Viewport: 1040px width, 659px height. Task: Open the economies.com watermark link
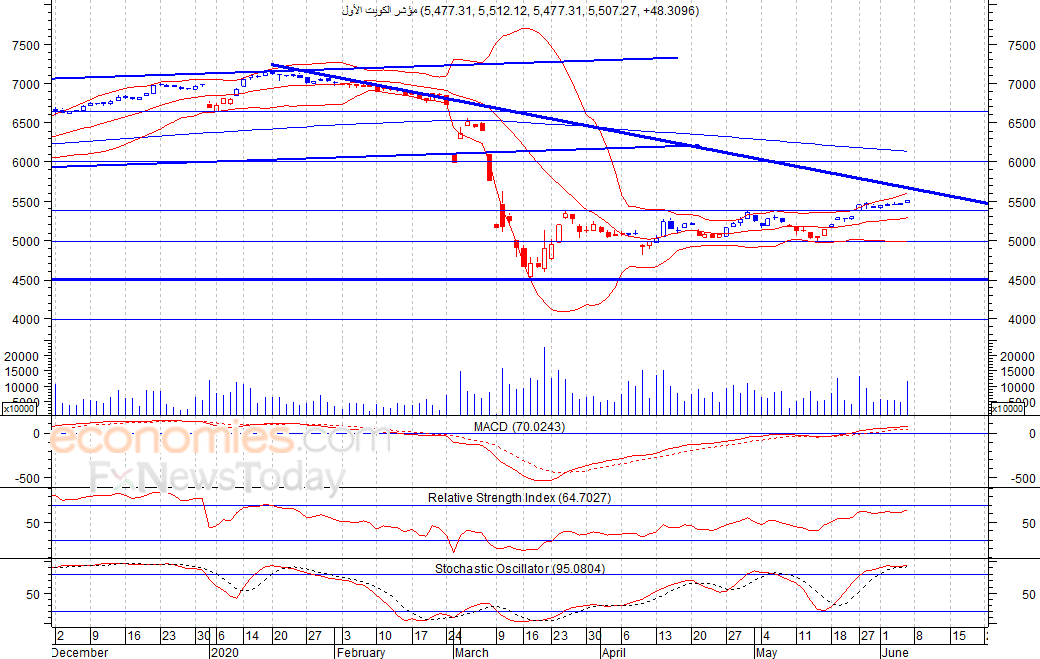coord(220,440)
